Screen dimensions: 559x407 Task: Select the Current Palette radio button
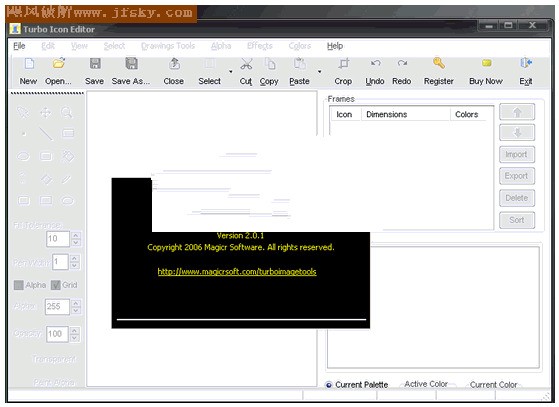pos(328,385)
